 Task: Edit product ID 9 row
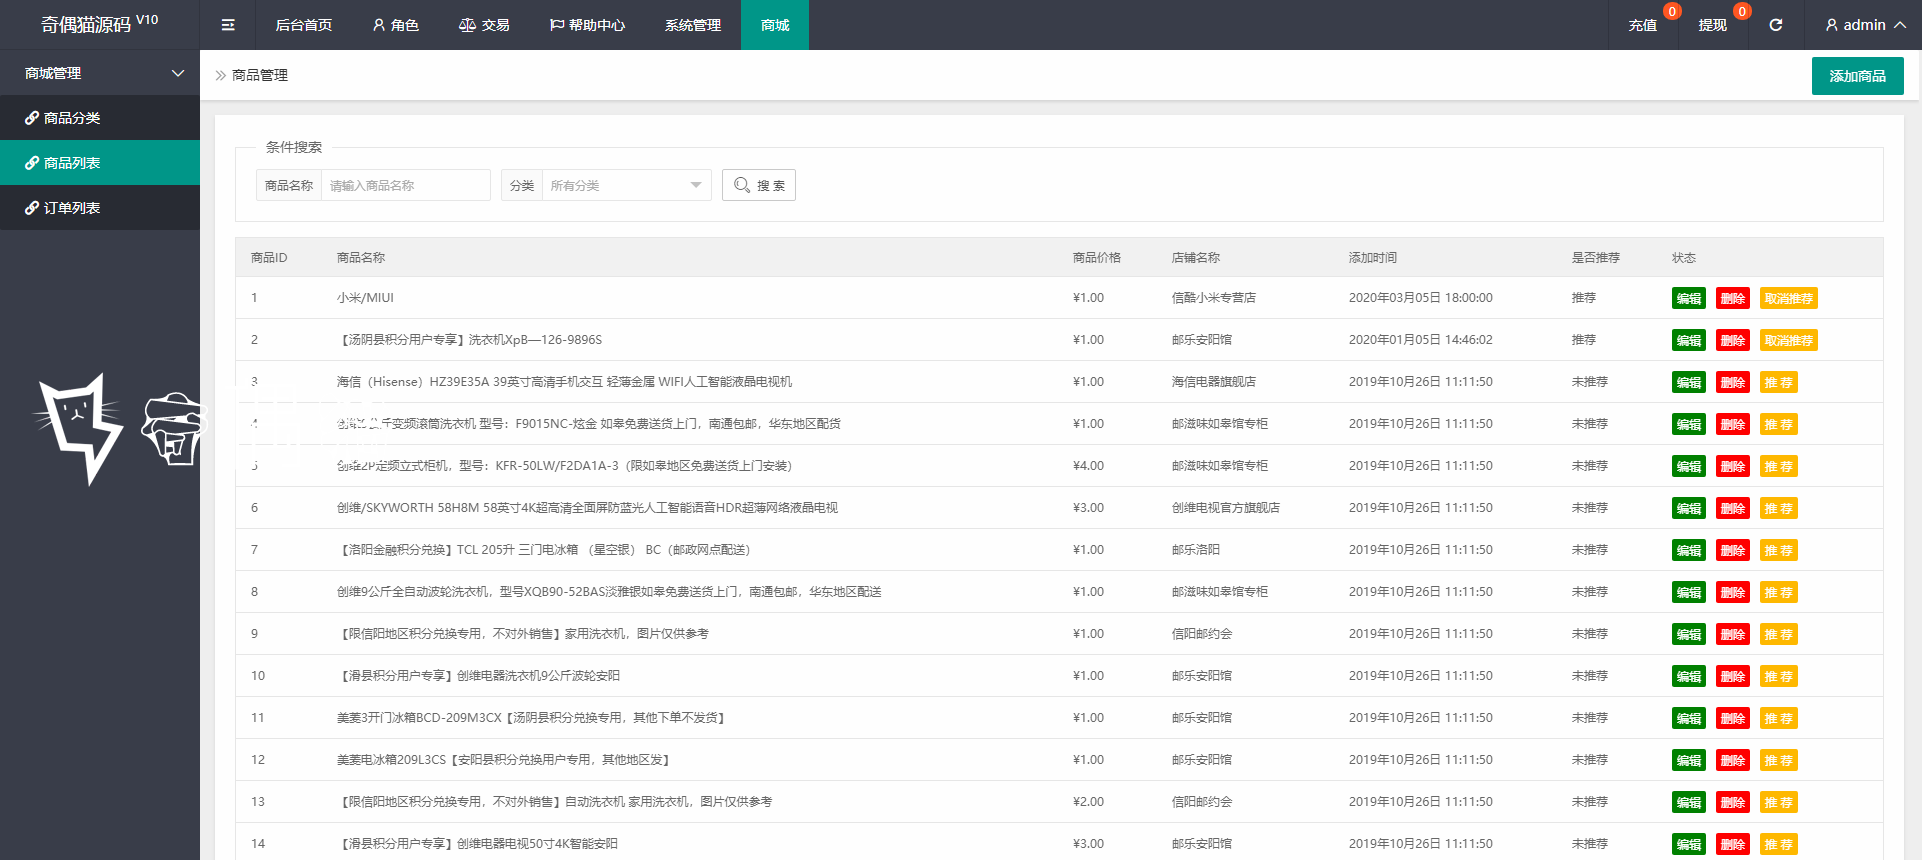pos(1689,634)
